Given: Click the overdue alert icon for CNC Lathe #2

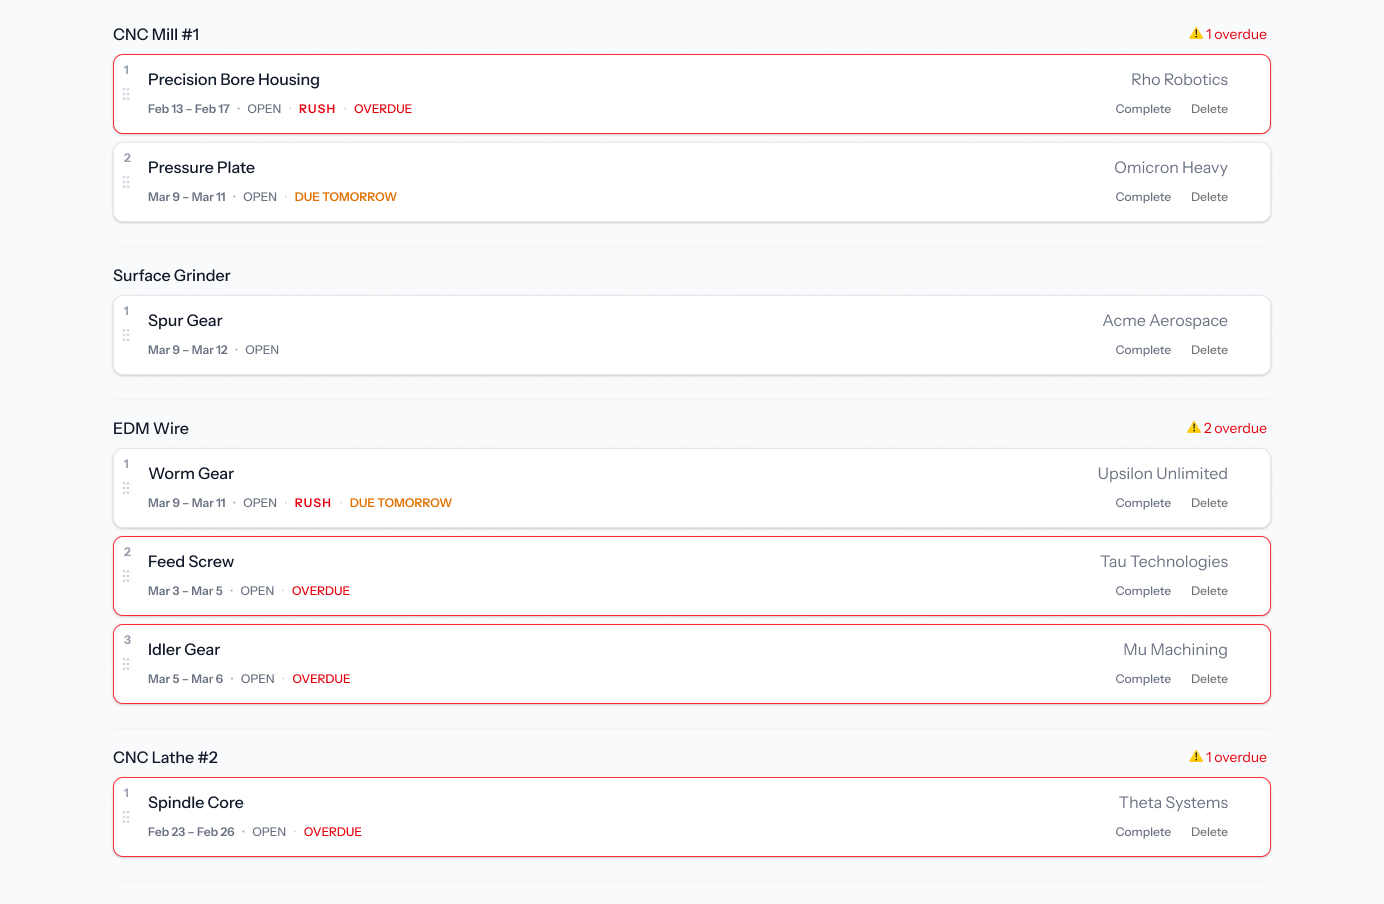Looking at the screenshot, I should [x=1195, y=757].
